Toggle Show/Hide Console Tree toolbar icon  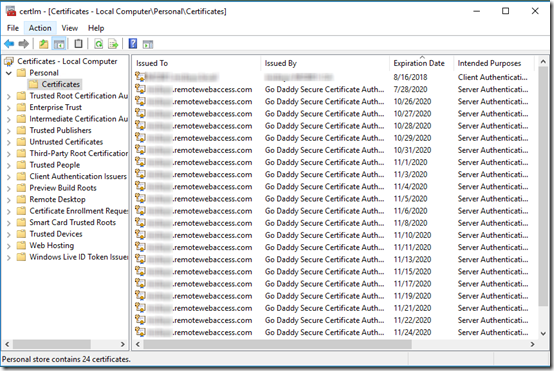(x=59, y=44)
